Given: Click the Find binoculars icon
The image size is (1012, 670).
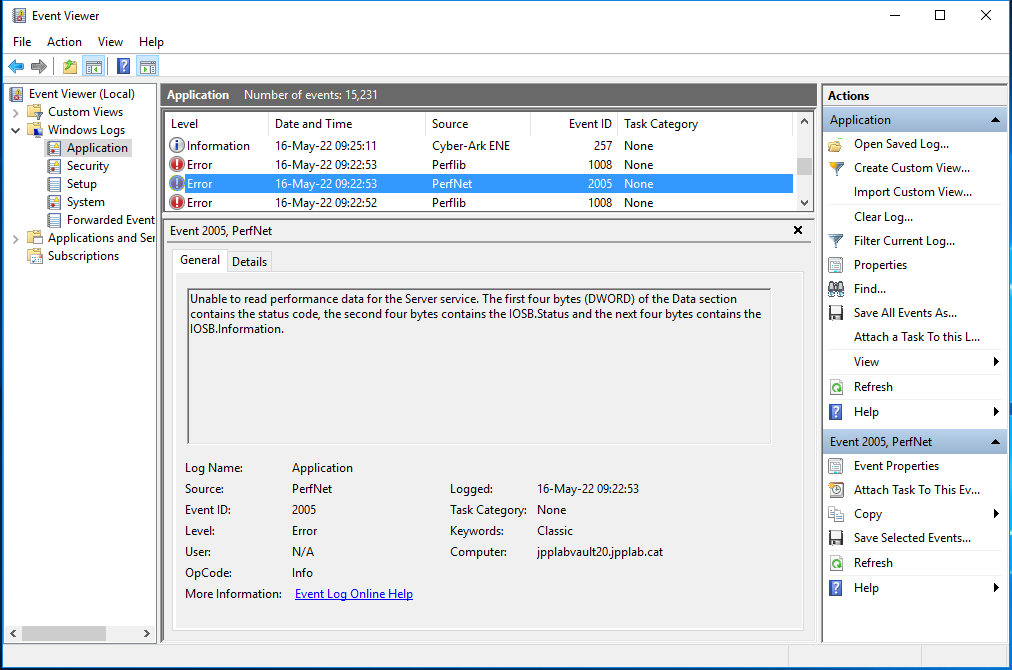Looking at the screenshot, I should pos(836,289).
